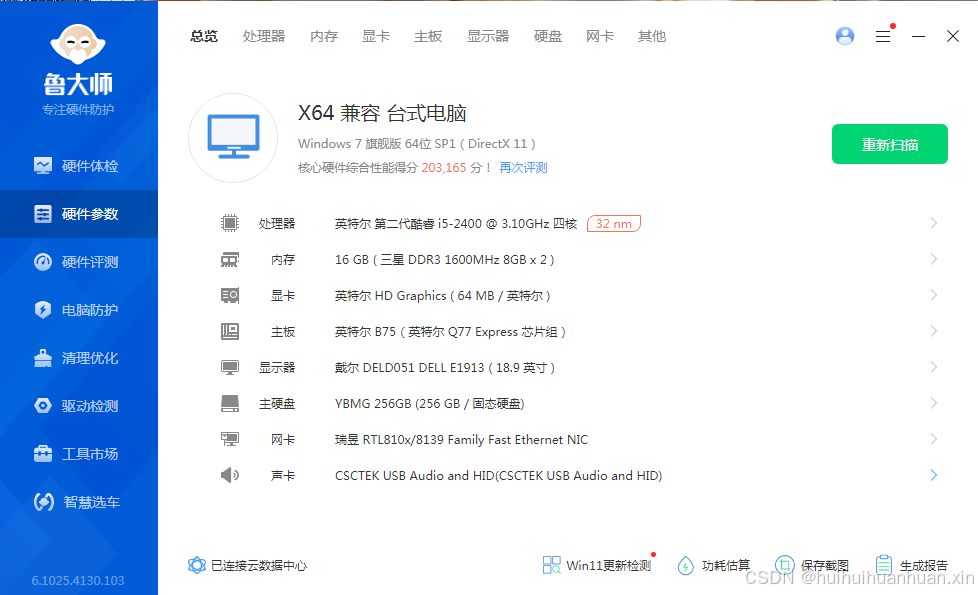Switch to the 主板 tab
The image size is (978, 595).
[428, 36]
